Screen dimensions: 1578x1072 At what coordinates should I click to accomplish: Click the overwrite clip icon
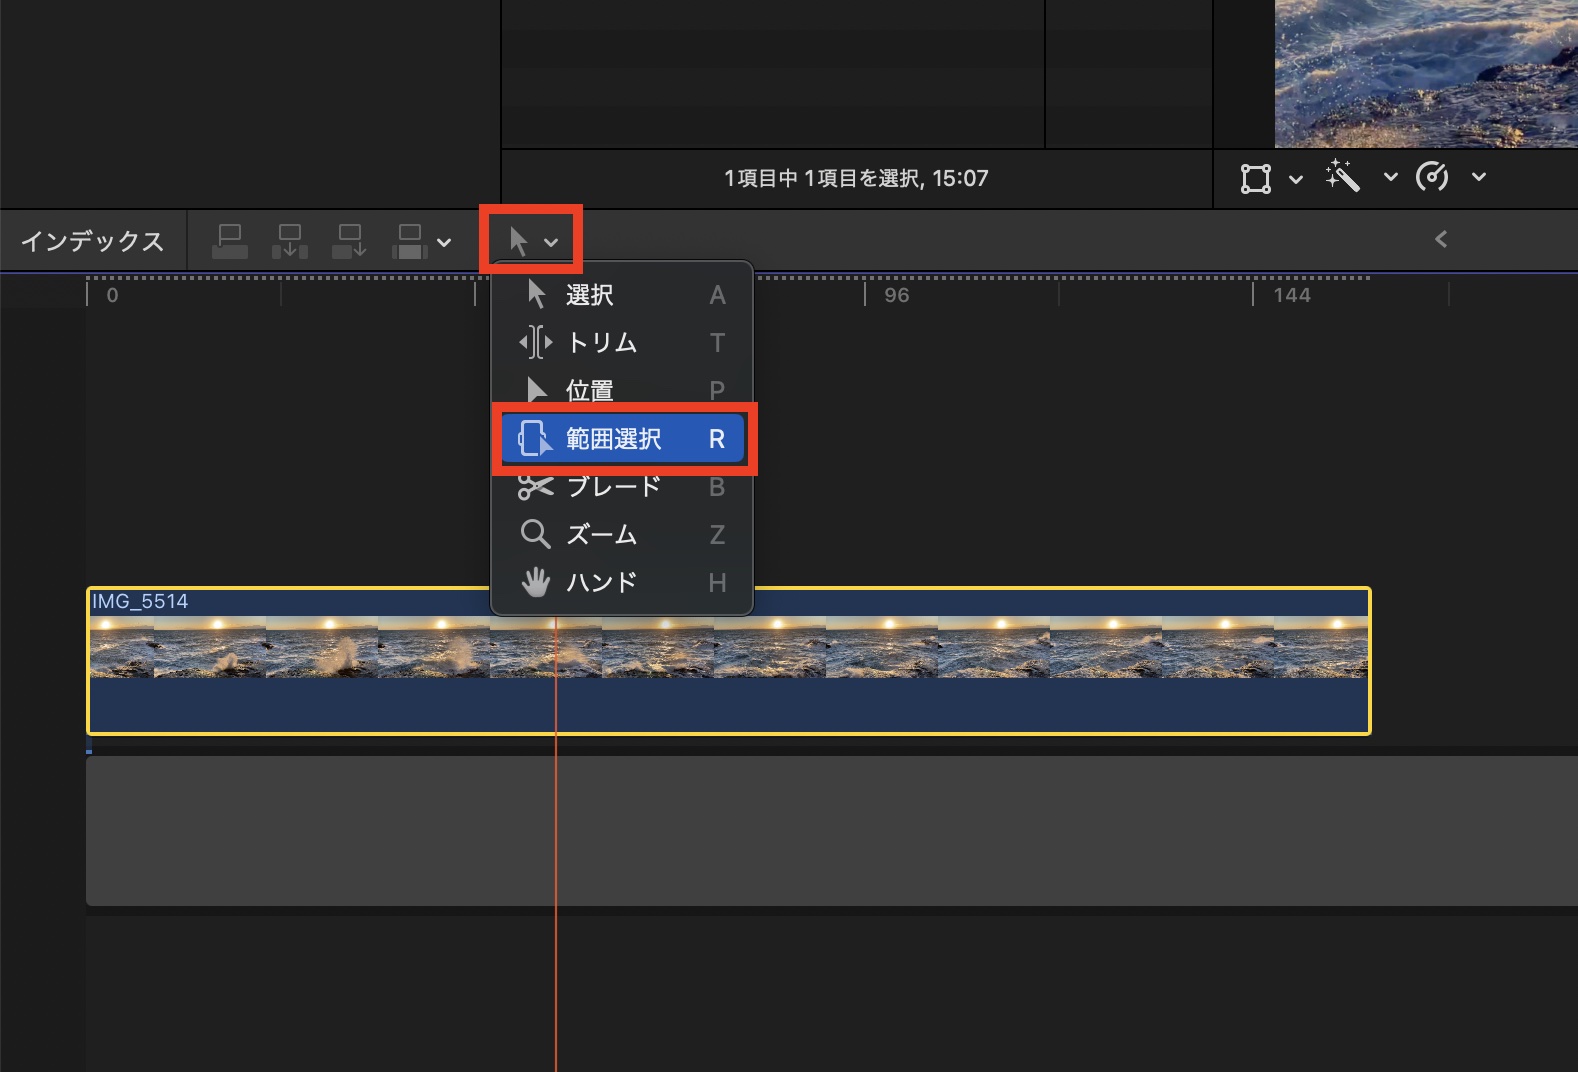(410, 241)
